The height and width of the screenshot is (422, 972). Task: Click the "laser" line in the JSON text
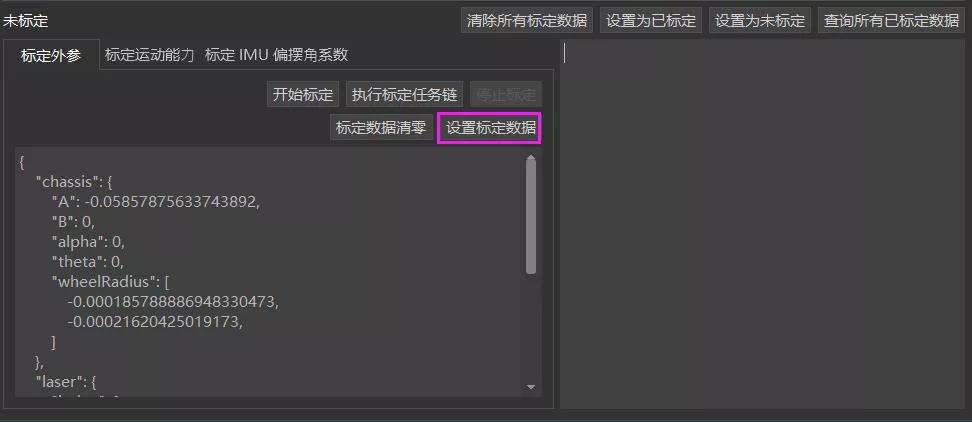pyautogui.click(x=66, y=380)
